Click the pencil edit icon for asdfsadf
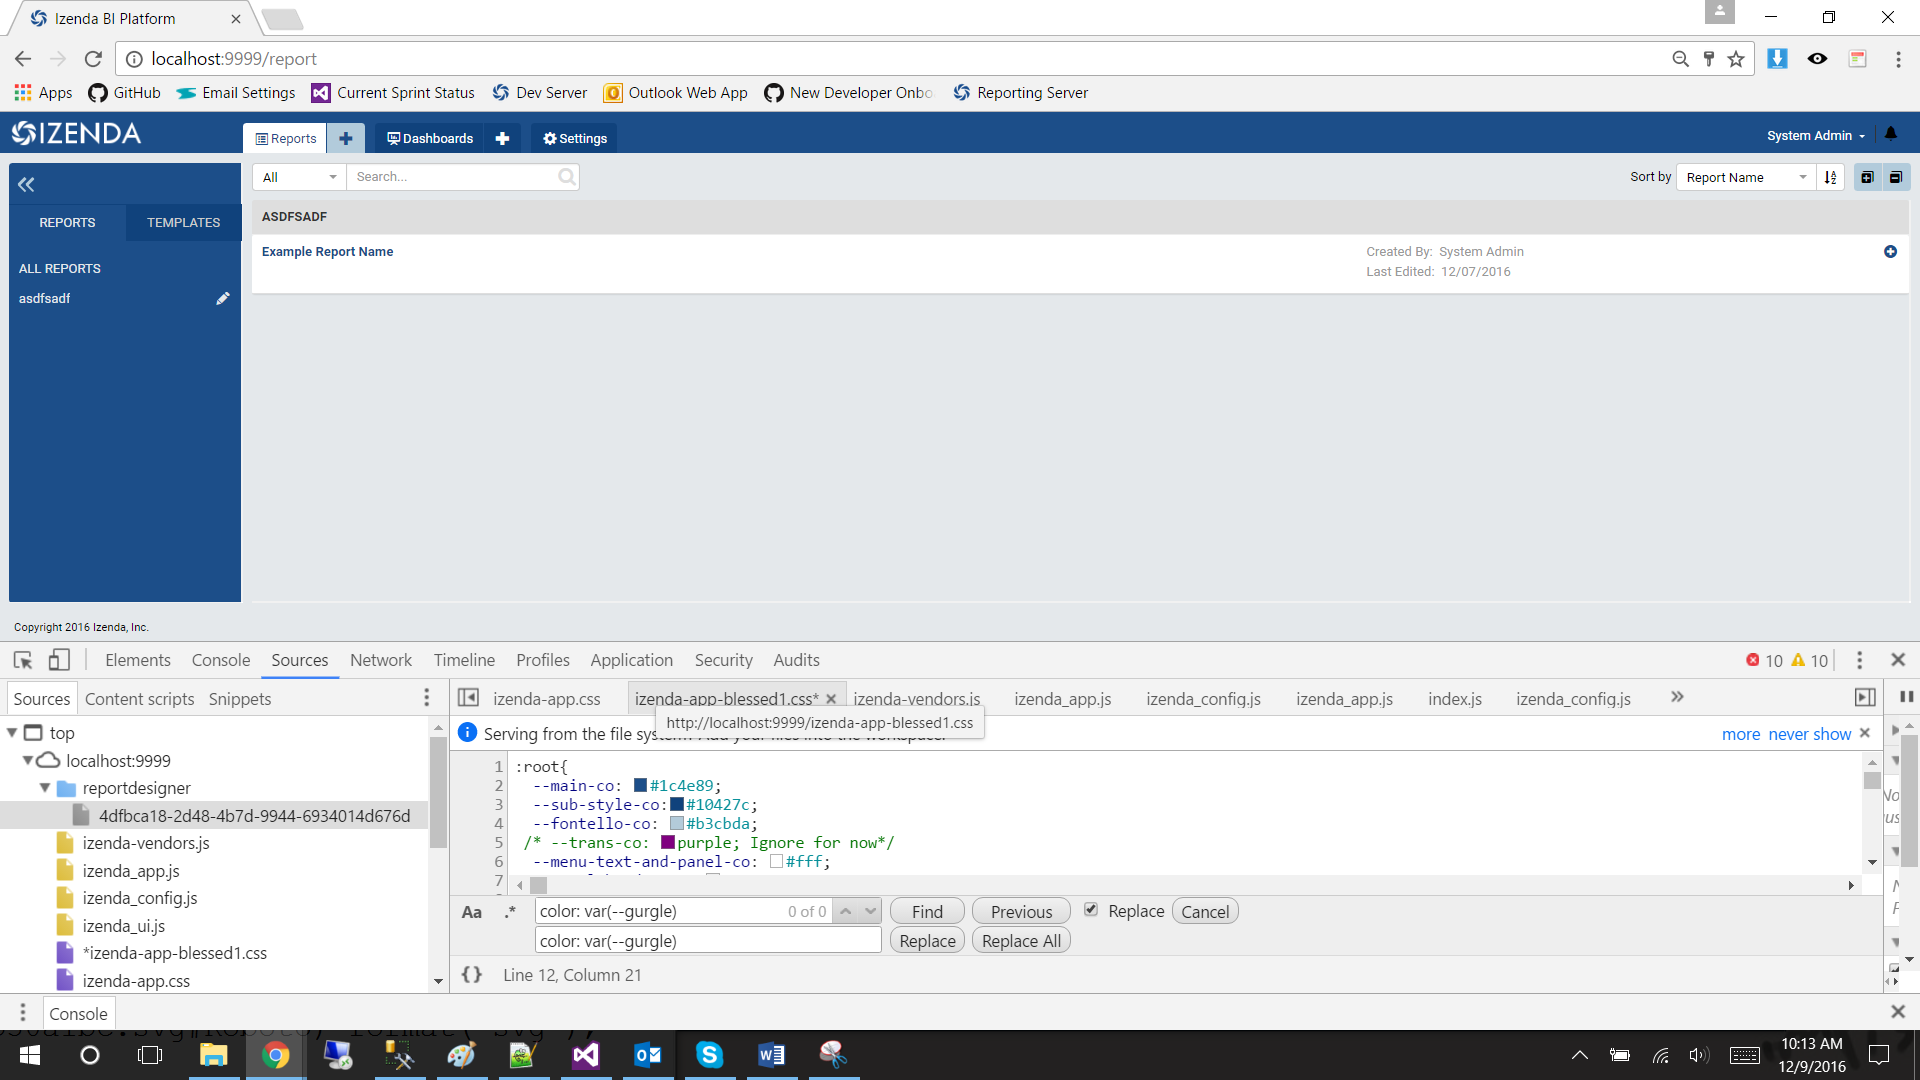Viewport: 1920px width, 1080px height. [x=223, y=298]
